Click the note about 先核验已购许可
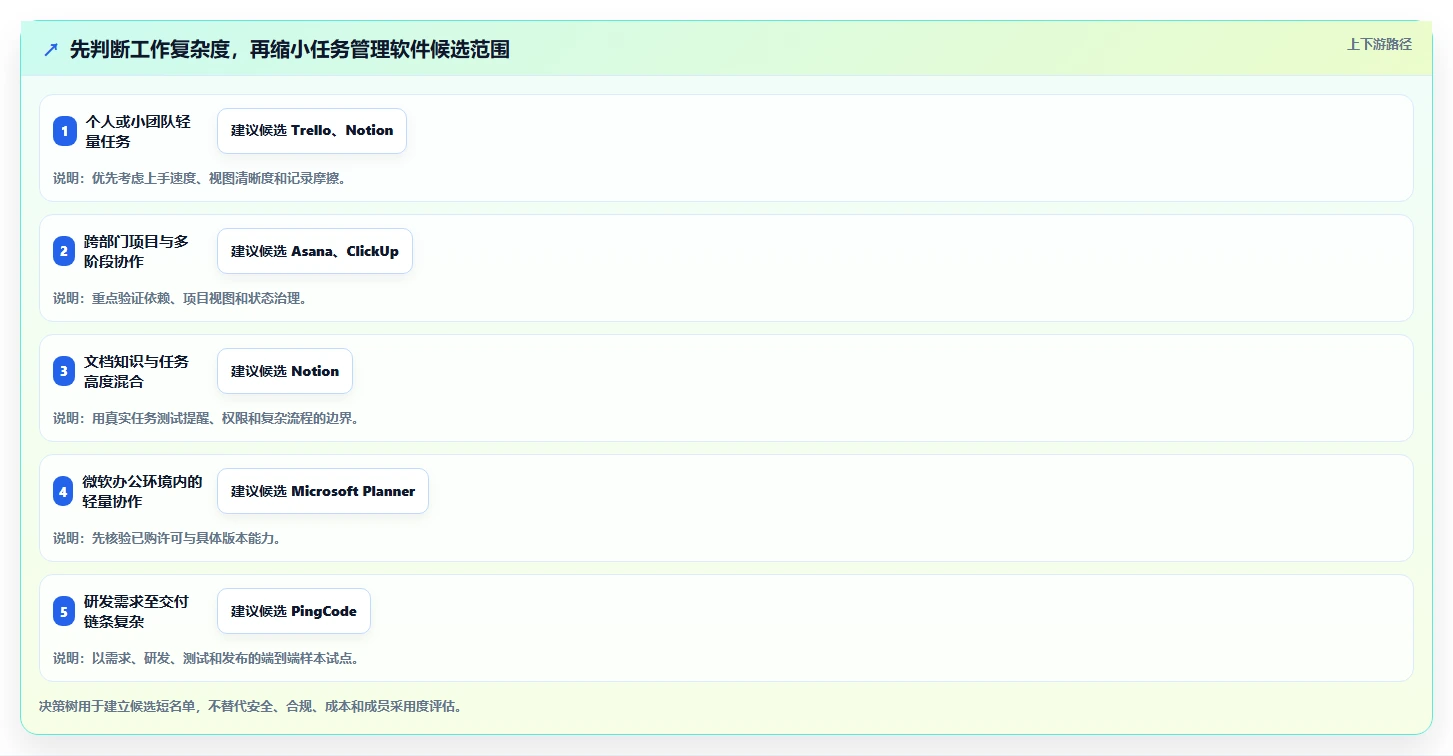The width and height of the screenshot is (1453, 756). tap(167, 538)
